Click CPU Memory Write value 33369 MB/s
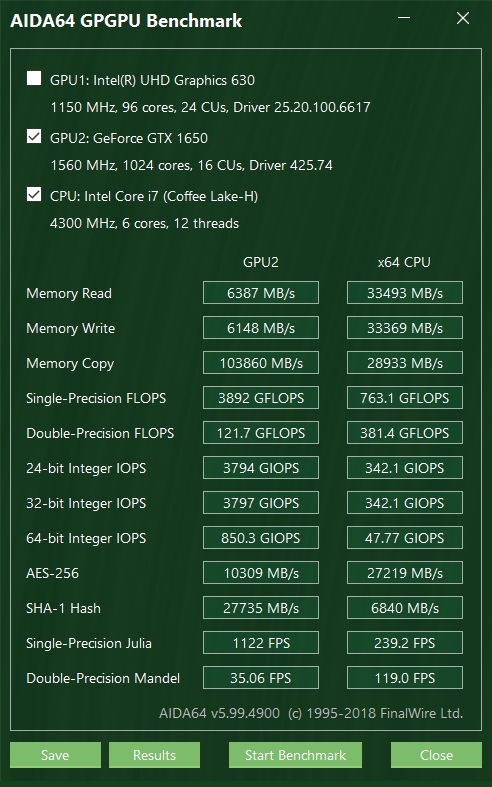492x787 pixels. [x=405, y=328]
